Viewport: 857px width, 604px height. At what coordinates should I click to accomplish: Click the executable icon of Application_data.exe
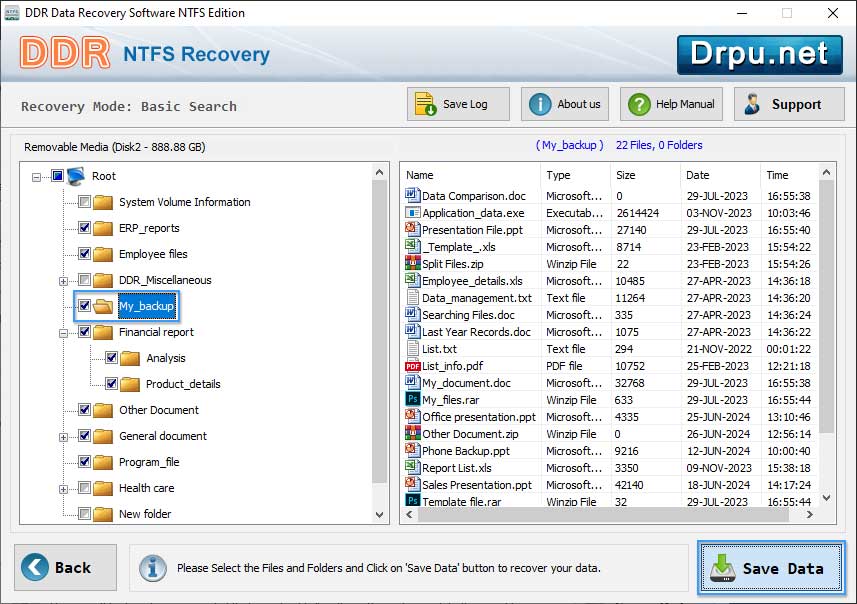pos(412,213)
